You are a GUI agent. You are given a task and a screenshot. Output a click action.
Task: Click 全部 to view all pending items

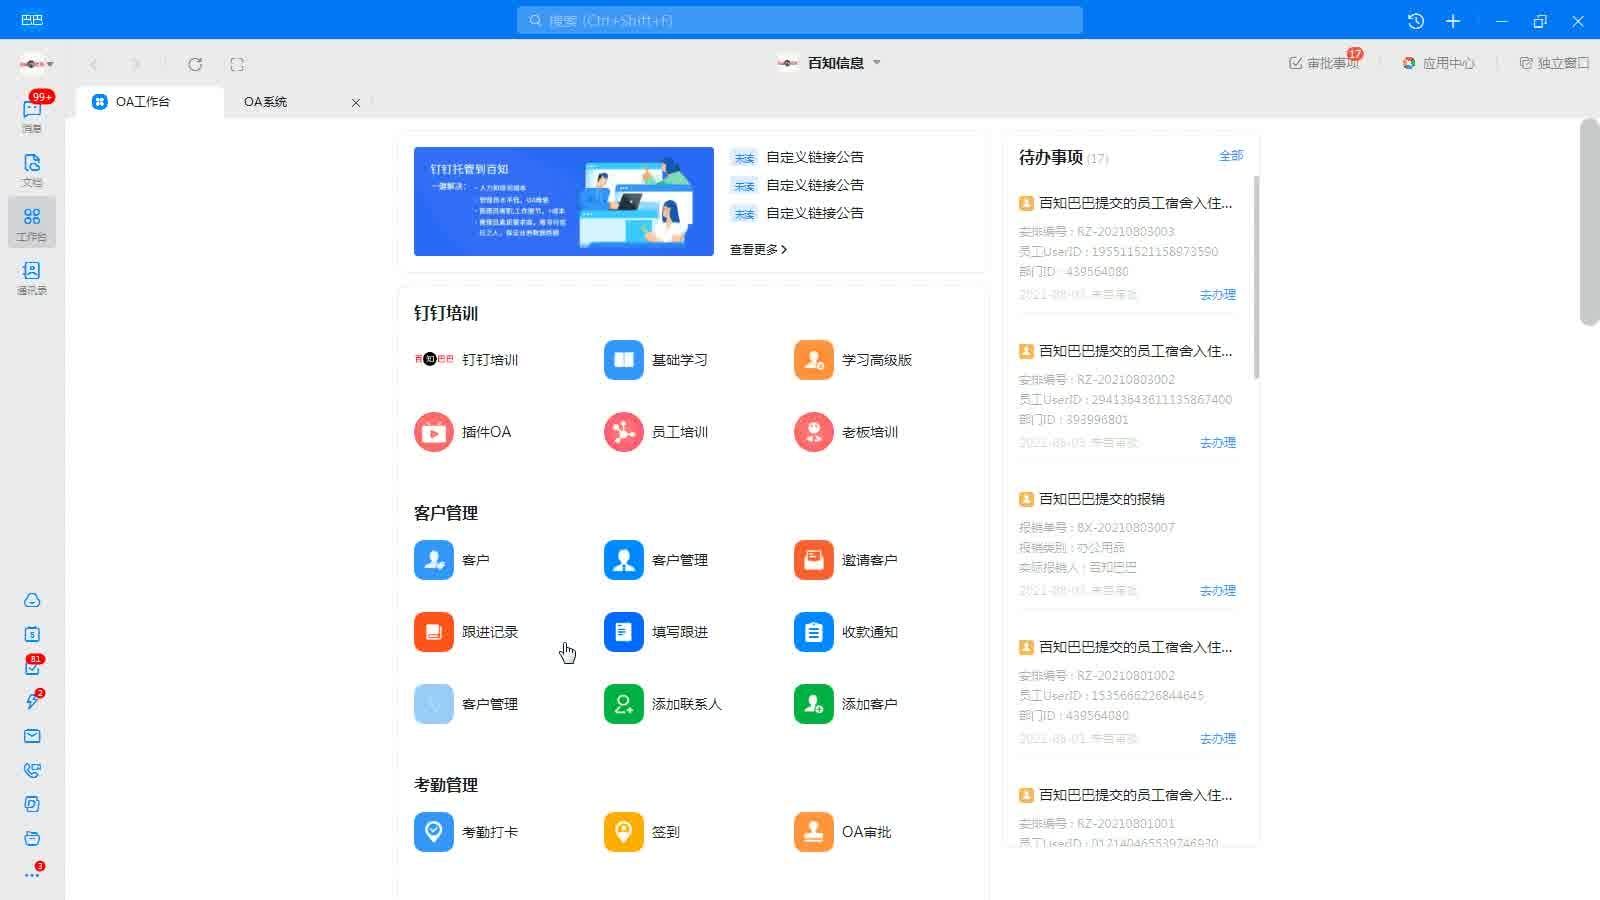pos(1230,156)
